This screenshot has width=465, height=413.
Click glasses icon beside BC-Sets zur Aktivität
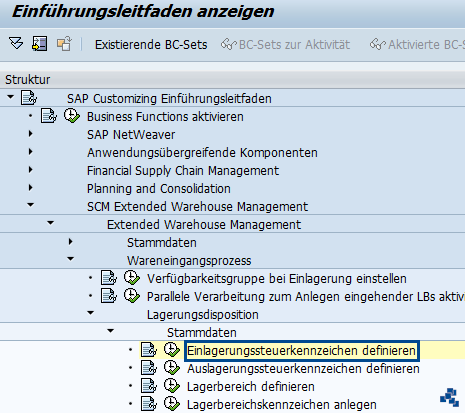(229, 44)
